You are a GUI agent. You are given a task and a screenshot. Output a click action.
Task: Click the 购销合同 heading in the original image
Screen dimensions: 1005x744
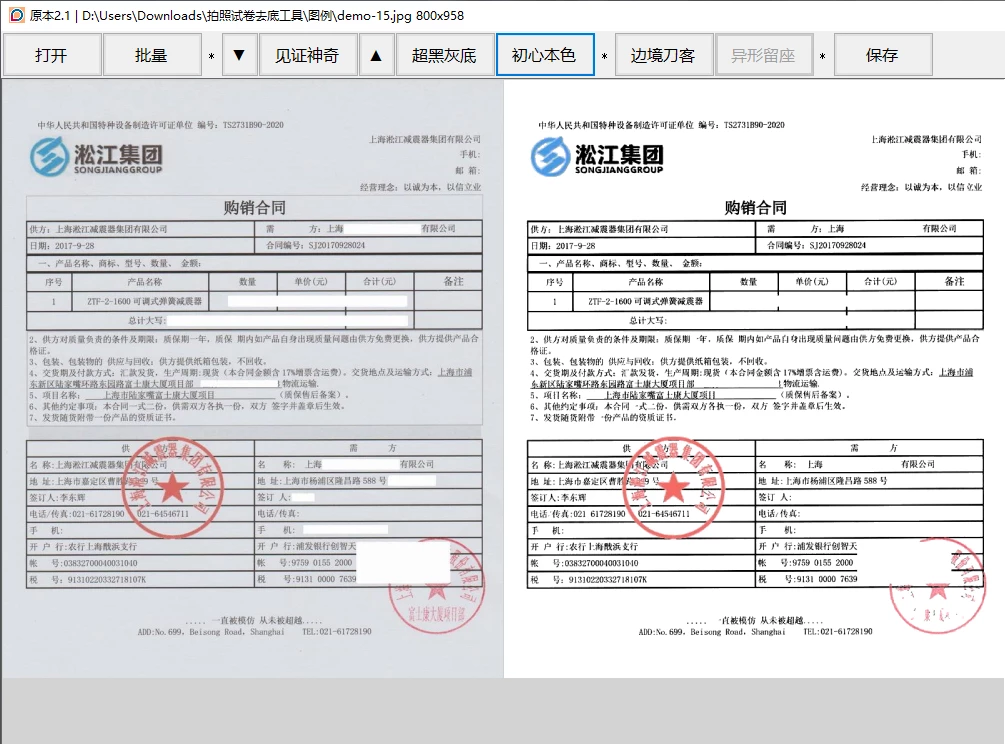[254, 208]
